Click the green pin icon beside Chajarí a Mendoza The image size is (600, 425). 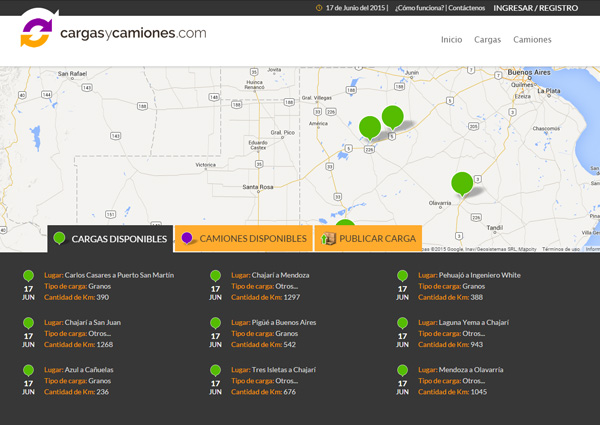point(215,276)
